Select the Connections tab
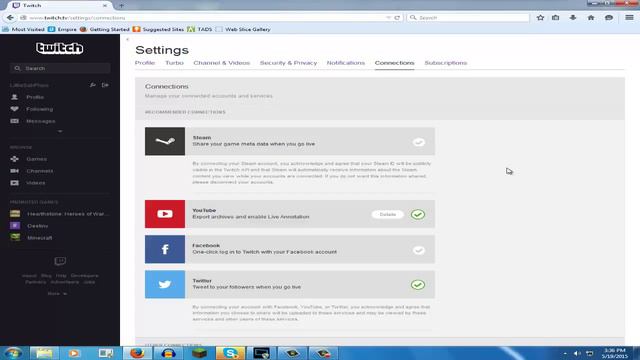This screenshot has height=360, width=640. (394, 63)
